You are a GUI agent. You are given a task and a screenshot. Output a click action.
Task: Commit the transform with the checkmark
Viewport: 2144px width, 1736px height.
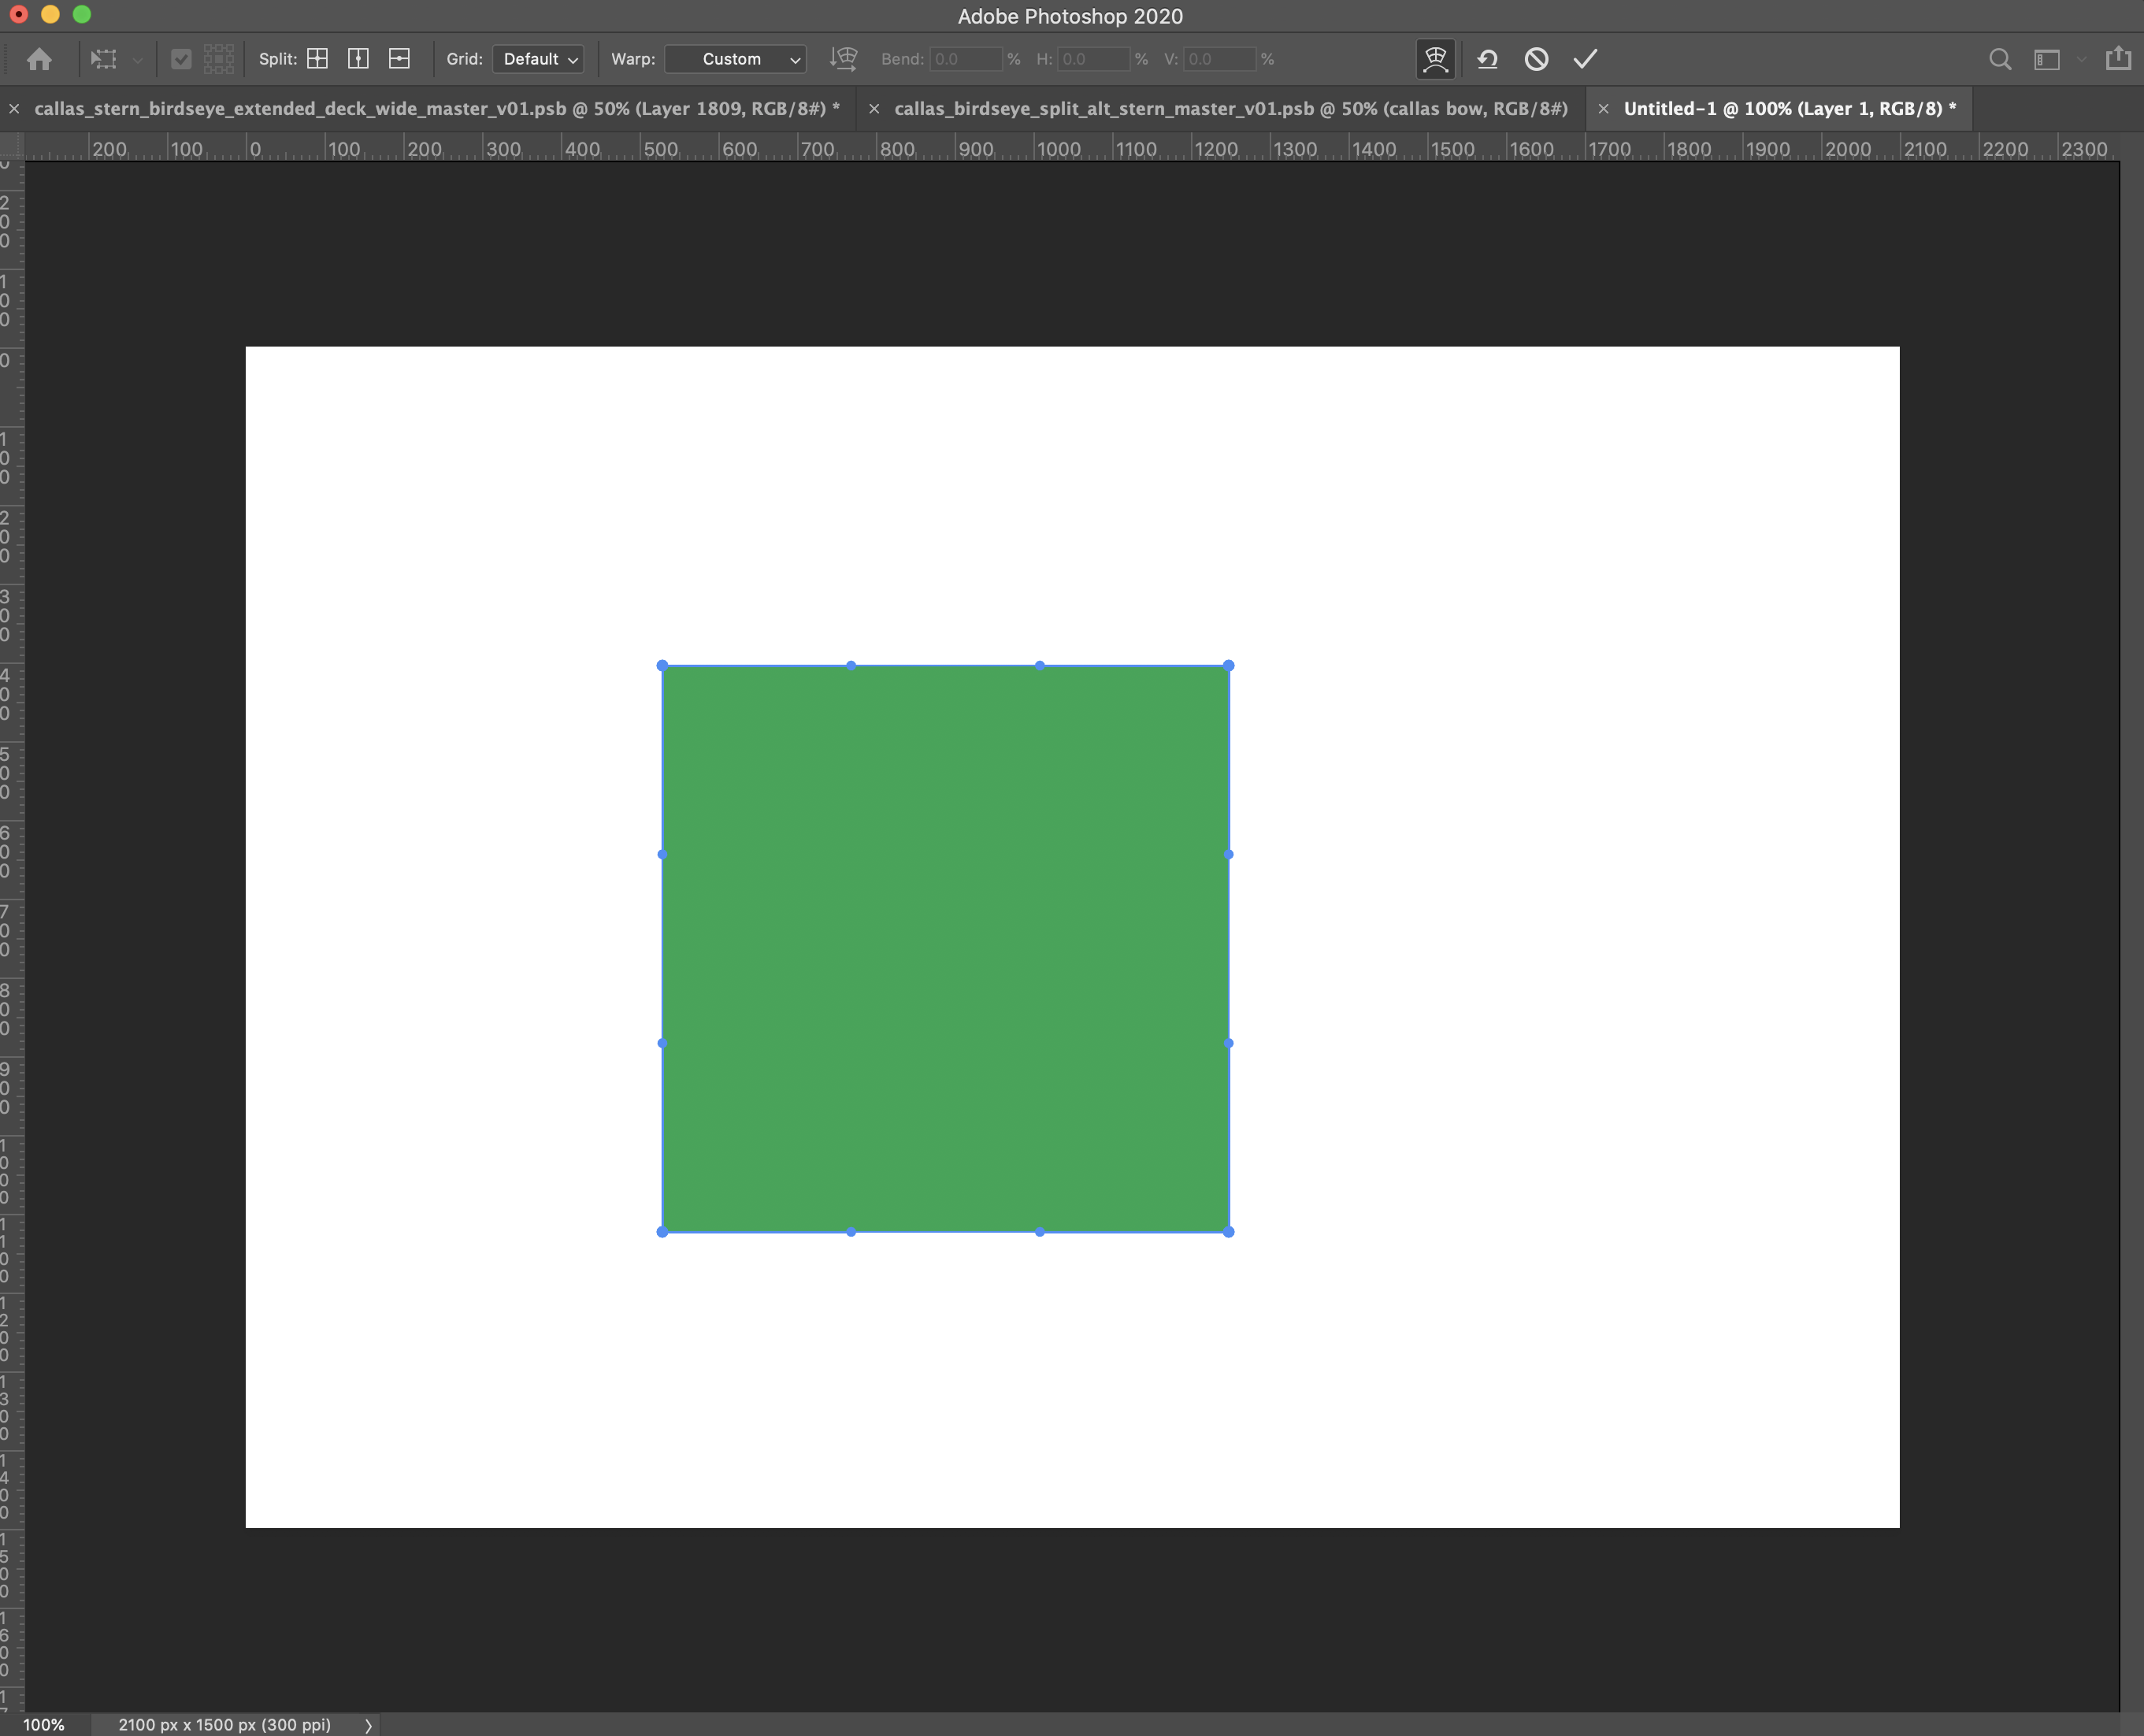(1585, 59)
